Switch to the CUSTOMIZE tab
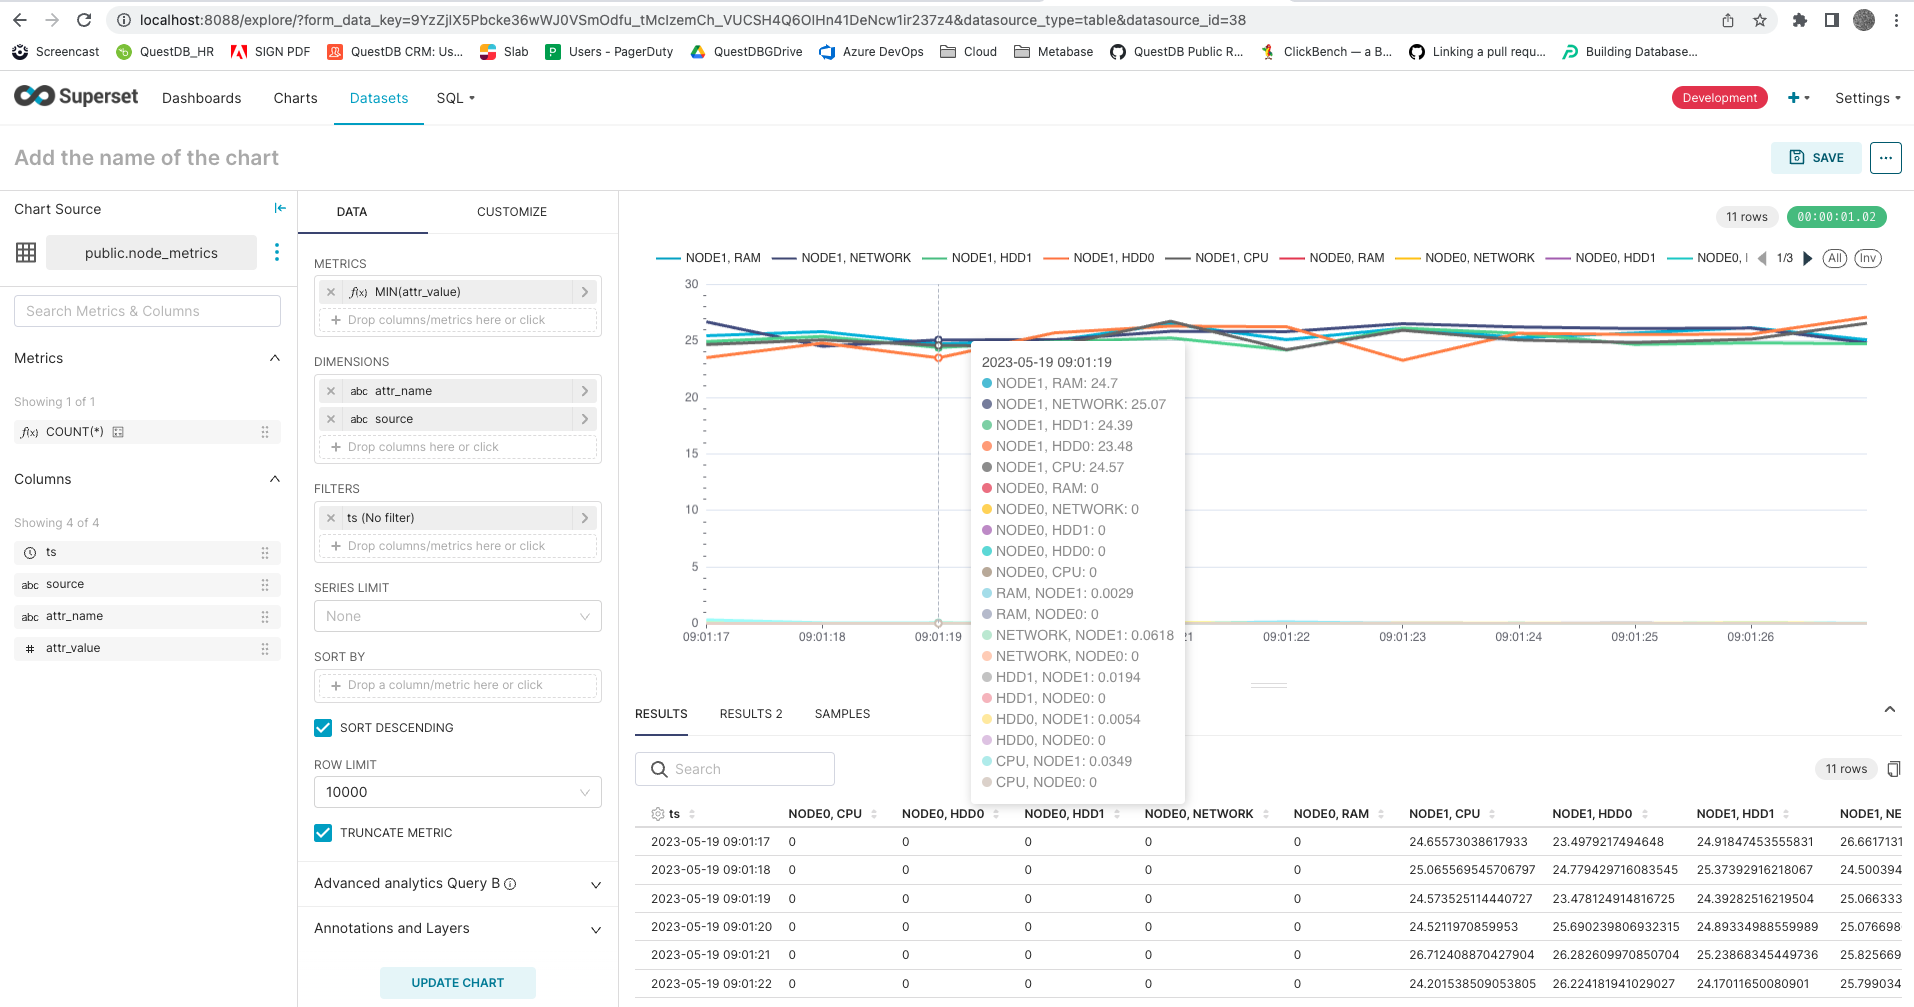The height and width of the screenshot is (1007, 1914). pos(512,212)
